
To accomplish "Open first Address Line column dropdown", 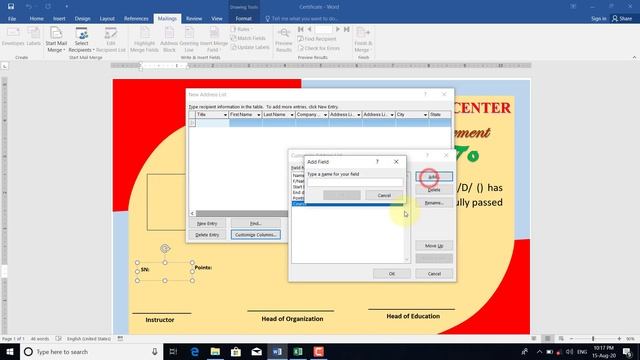I will pos(359,115).
